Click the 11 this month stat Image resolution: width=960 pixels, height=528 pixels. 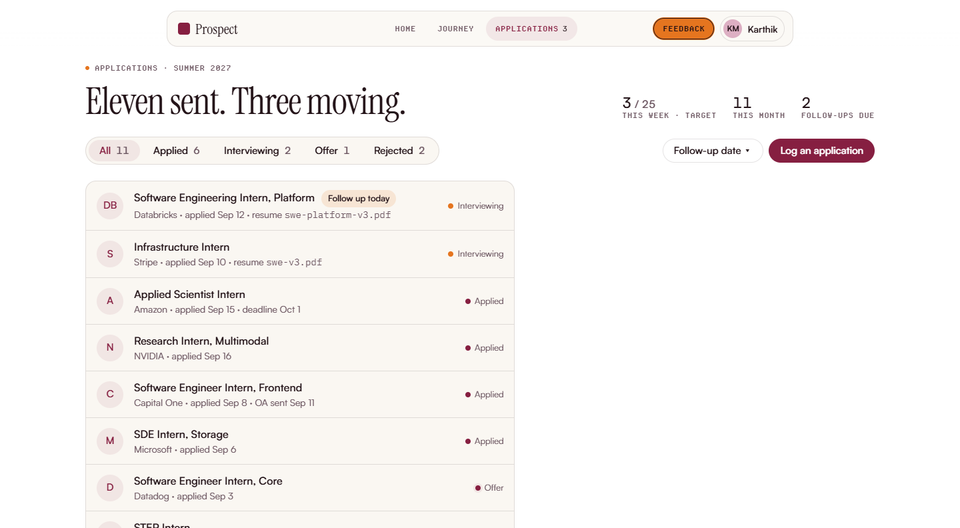[759, 107]
